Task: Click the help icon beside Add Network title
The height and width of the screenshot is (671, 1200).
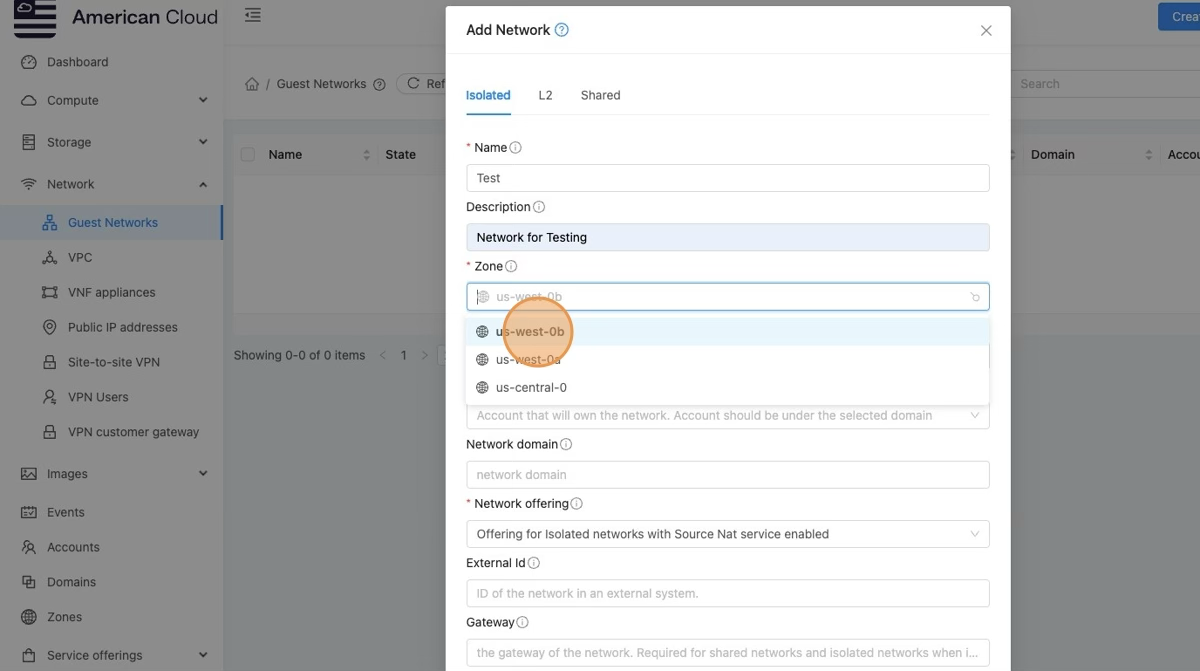Action: [x=562, y=30]
